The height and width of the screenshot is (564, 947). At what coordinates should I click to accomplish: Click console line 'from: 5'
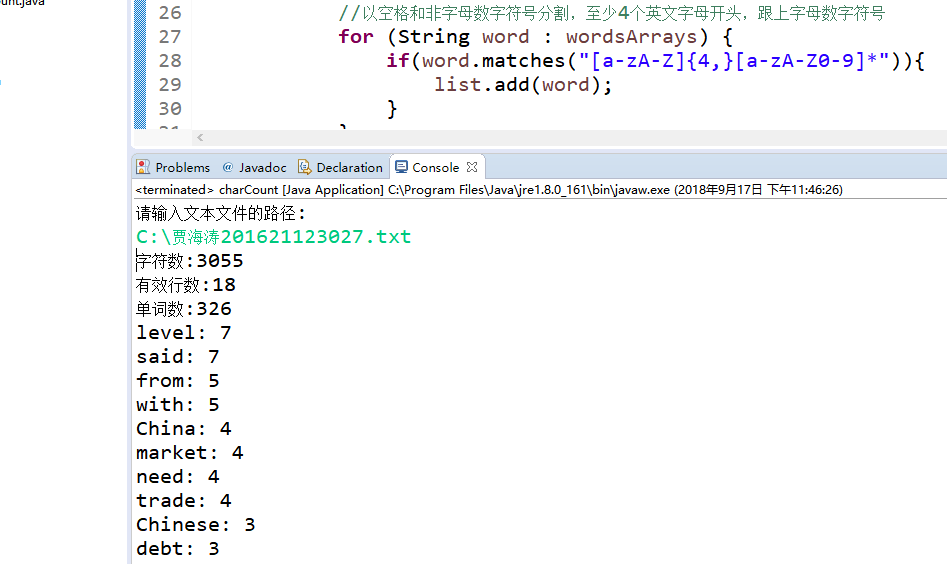pos(178,381)
